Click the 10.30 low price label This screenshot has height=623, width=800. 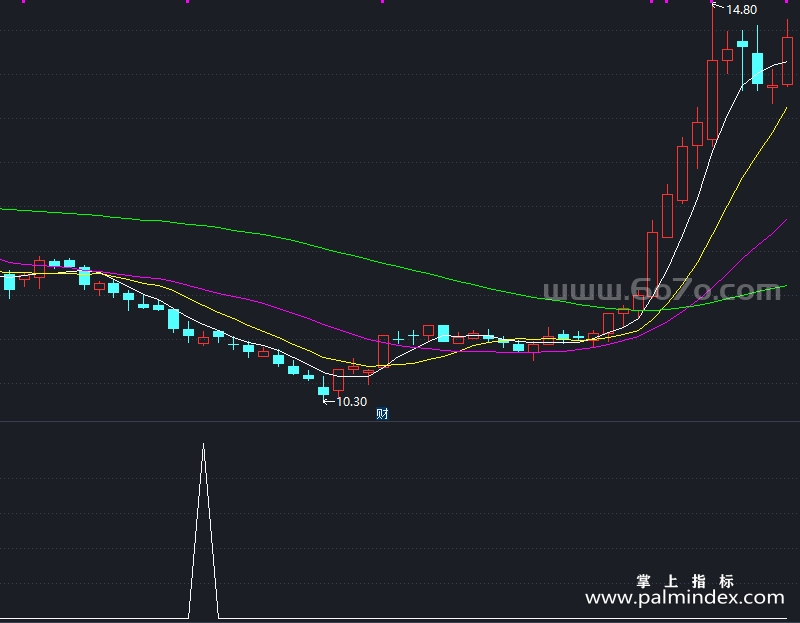[352, 402]
